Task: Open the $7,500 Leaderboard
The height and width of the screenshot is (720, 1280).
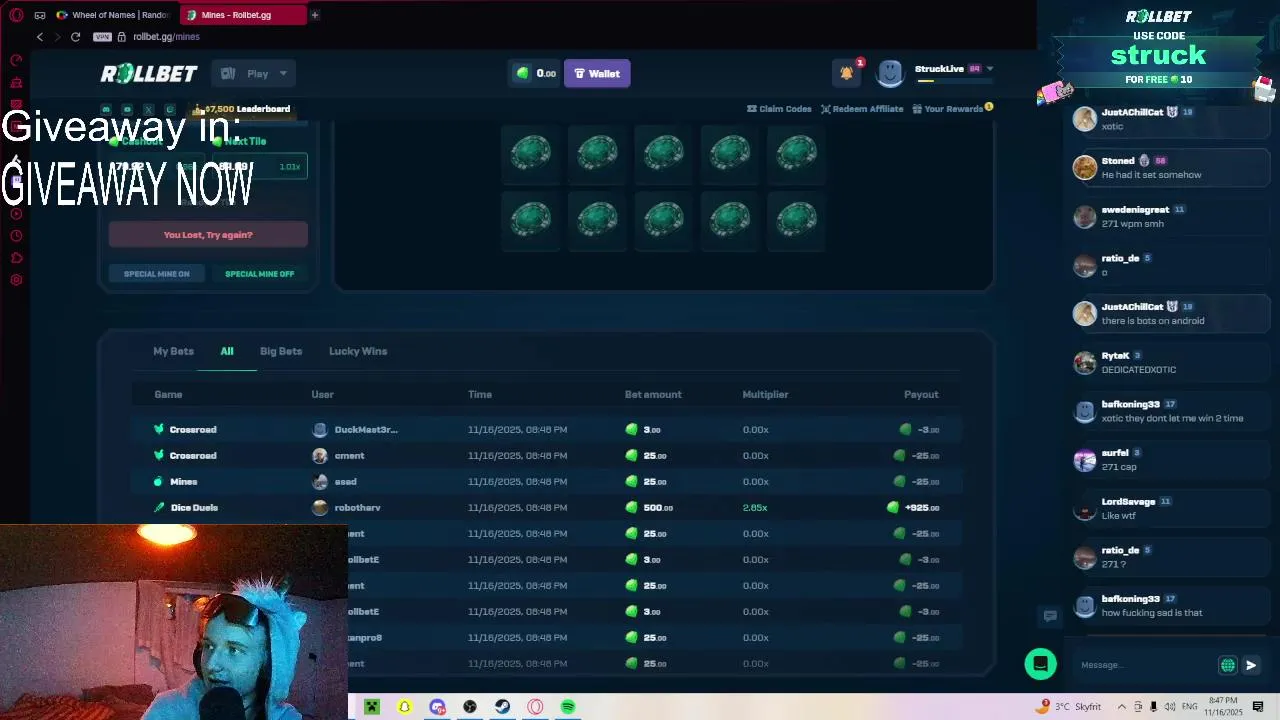Action: click(x=241, y=109)
